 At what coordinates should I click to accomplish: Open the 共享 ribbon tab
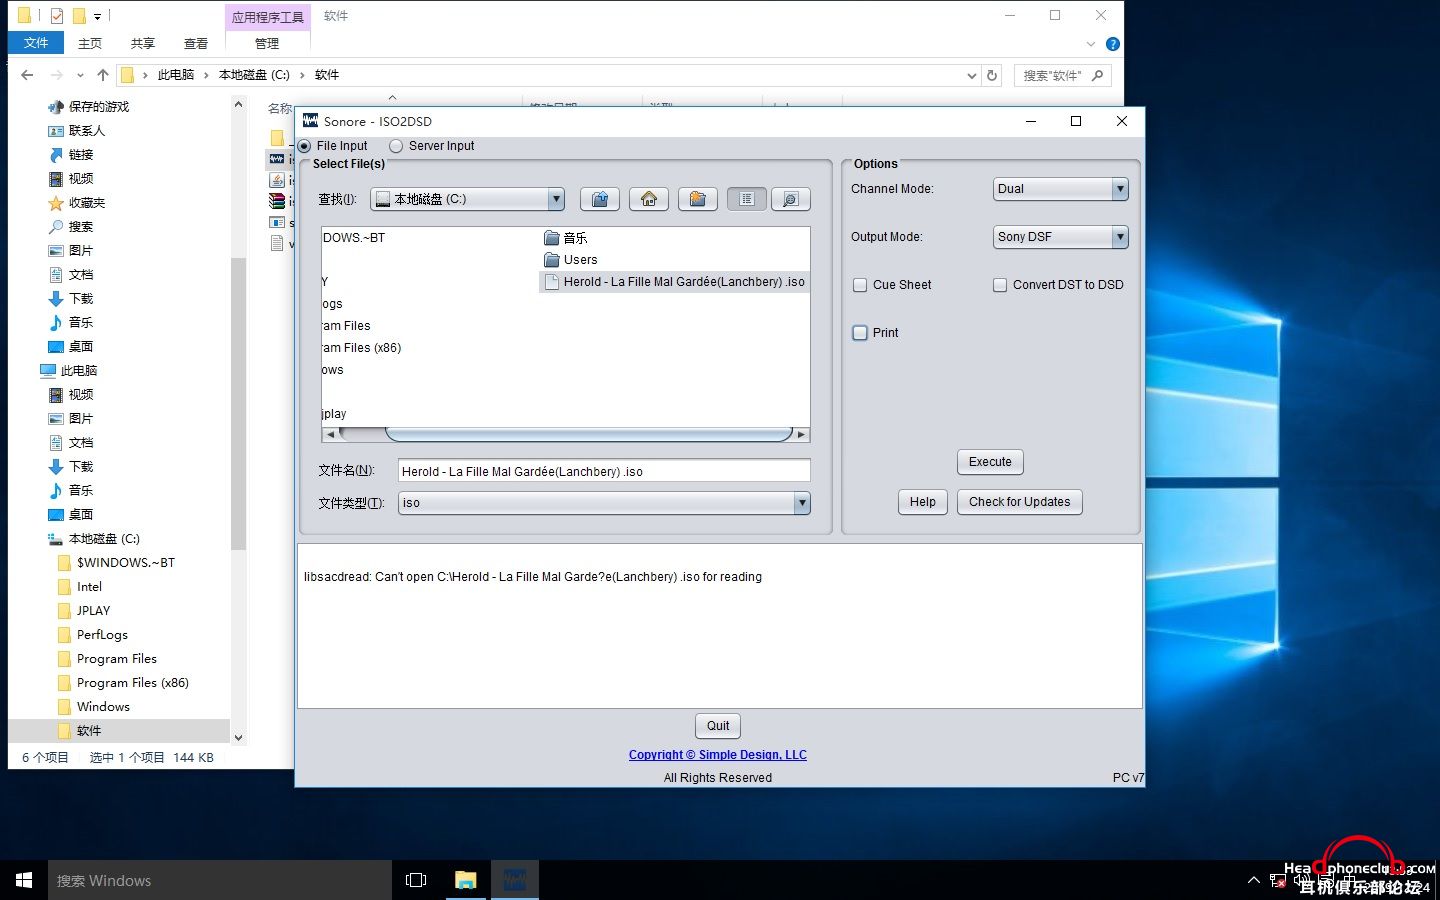pyautogui.click(x=143, y=43)
